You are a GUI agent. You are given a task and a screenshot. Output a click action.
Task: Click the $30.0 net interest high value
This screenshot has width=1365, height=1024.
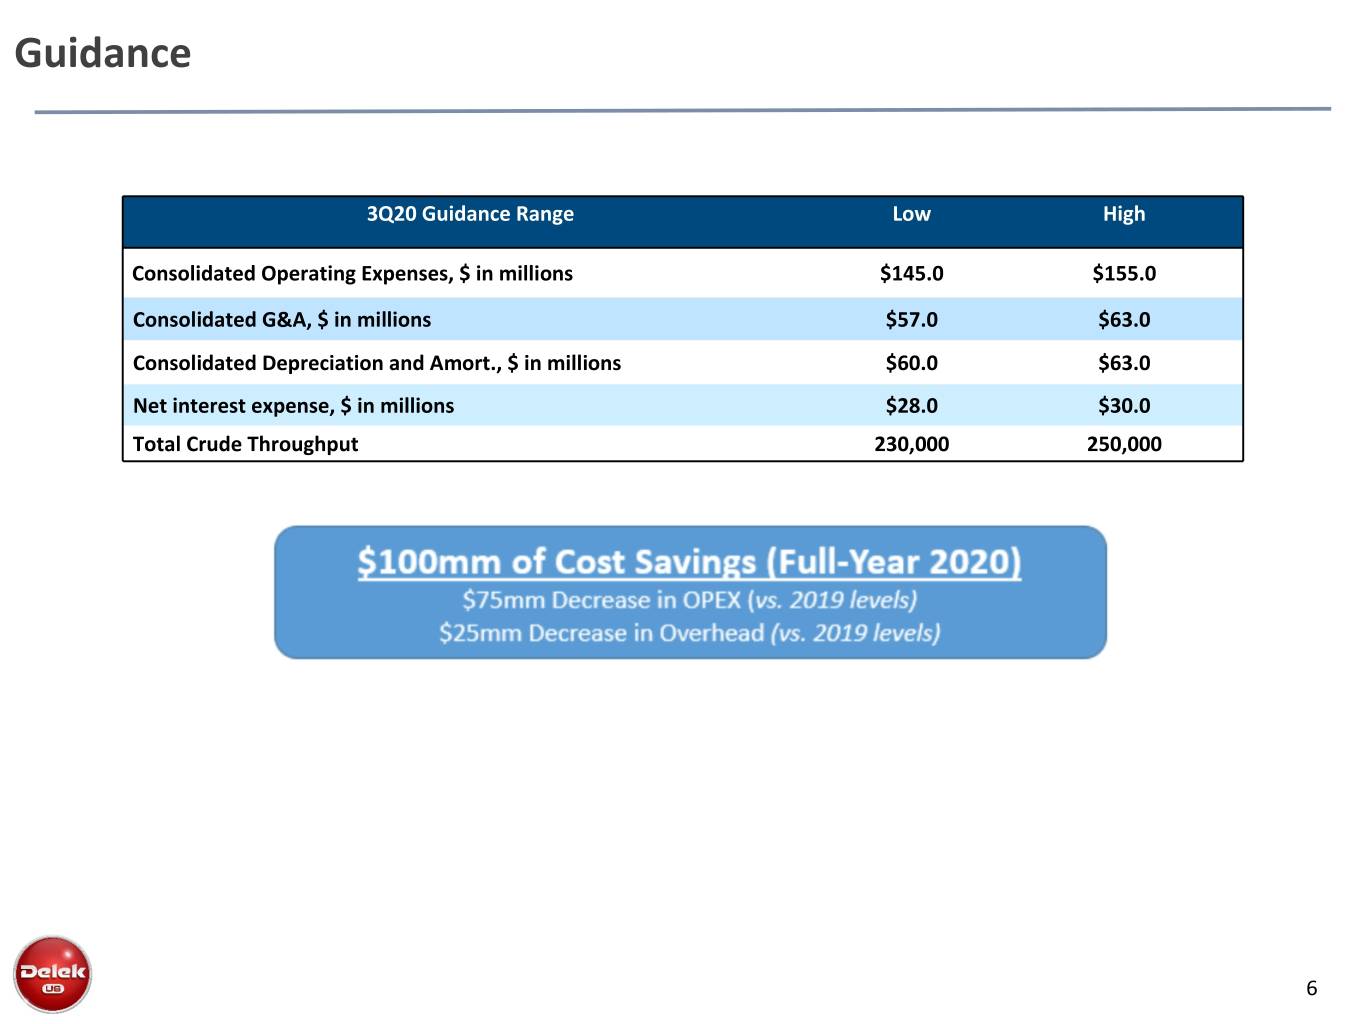point(1124,406)
